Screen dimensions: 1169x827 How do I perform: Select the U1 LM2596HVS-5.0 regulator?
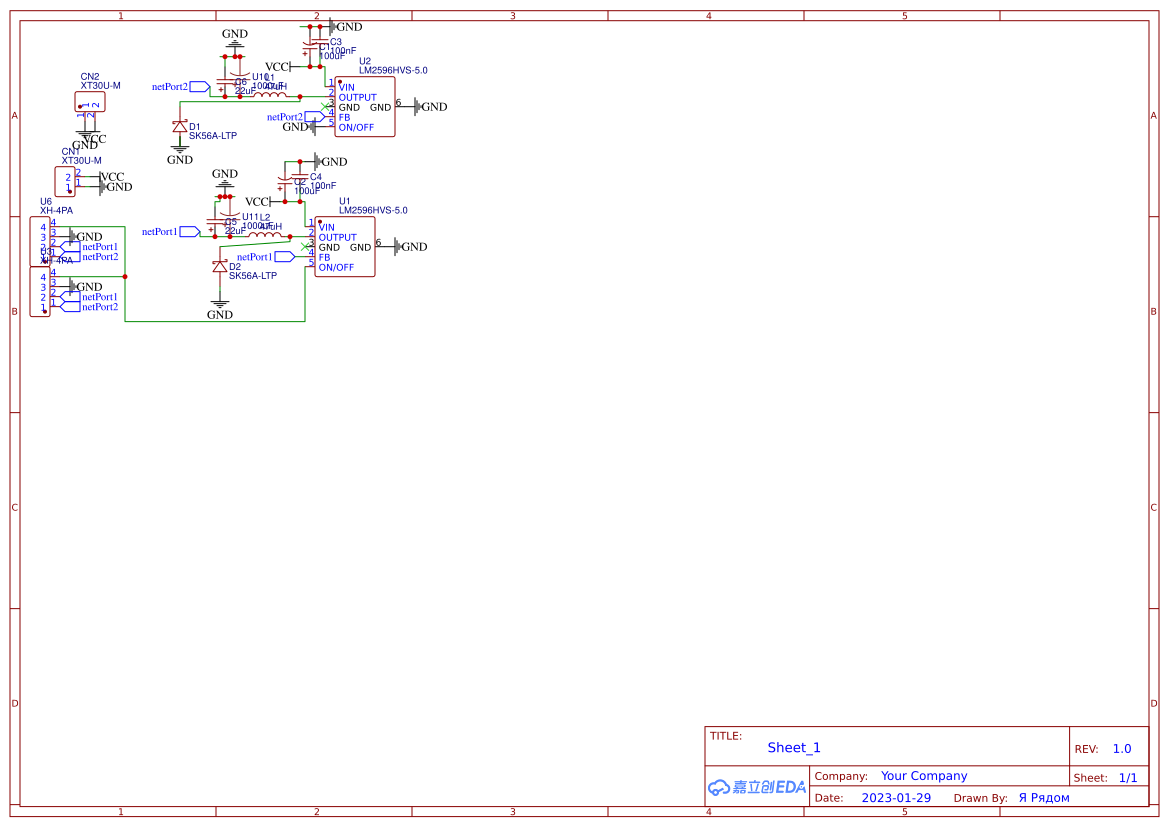pyautogui.click(x=344, y=246)
